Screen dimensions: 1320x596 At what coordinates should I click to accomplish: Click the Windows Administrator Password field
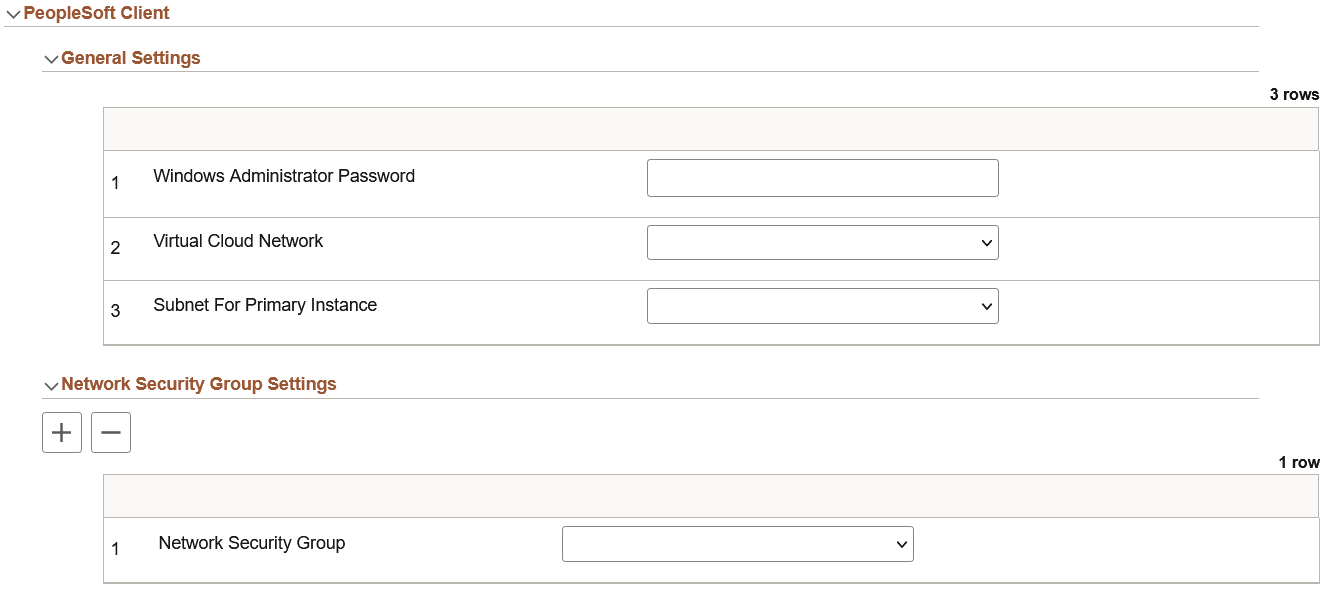(x=822, y=177)
